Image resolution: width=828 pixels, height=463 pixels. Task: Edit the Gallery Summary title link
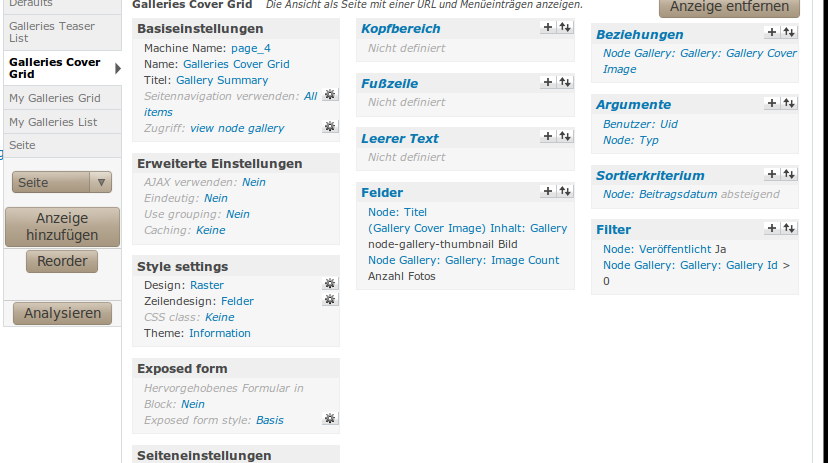222,80
